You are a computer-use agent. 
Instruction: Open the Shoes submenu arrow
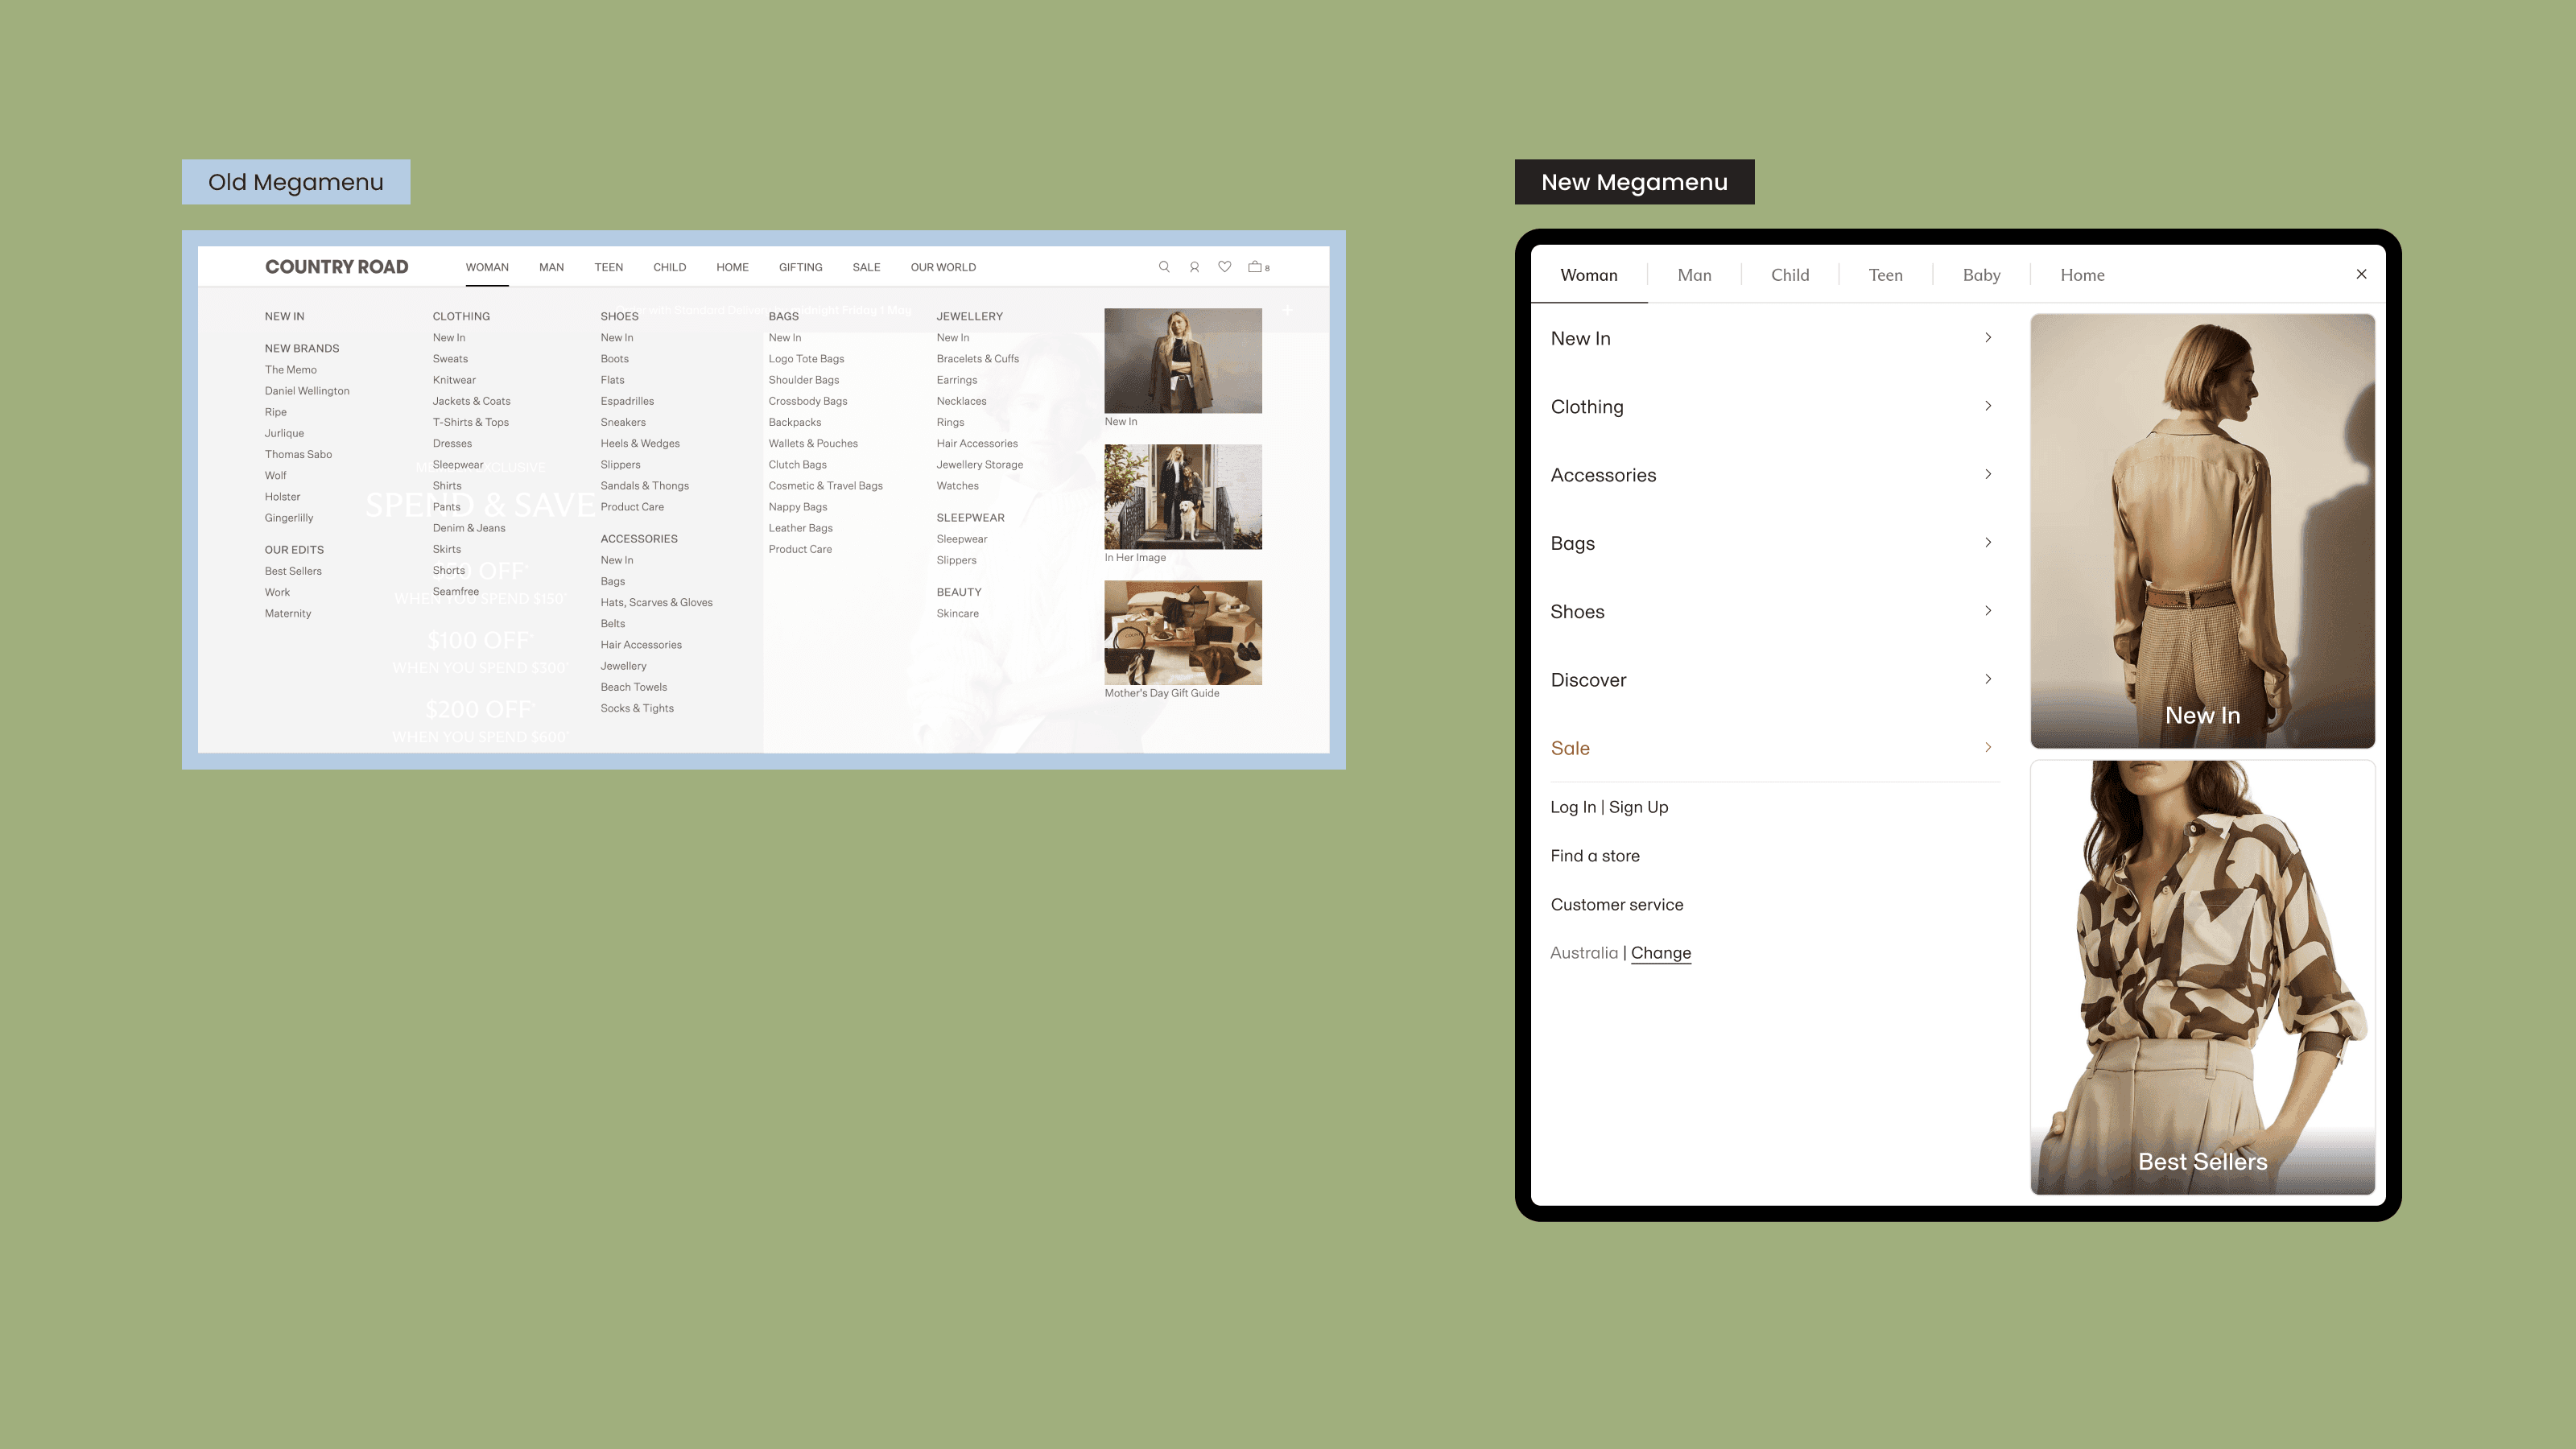pos(1988,611)
